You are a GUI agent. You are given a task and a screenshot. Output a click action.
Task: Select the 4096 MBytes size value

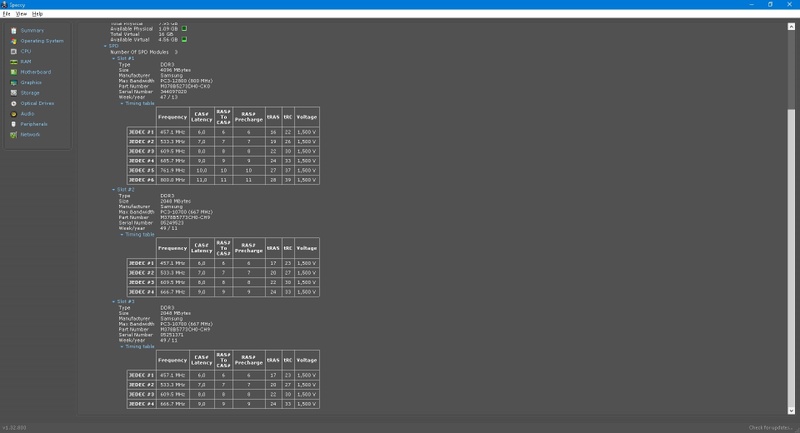tap(176, 70)
